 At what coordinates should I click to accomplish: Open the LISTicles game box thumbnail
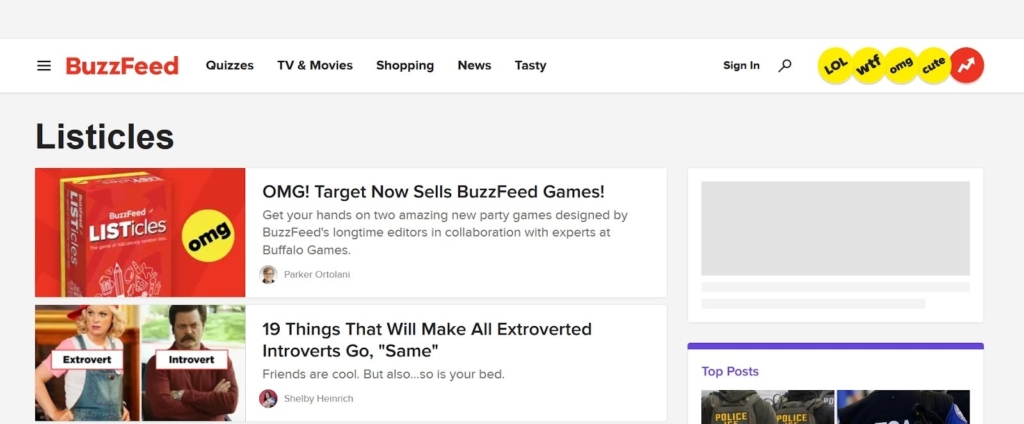point(140,233)
